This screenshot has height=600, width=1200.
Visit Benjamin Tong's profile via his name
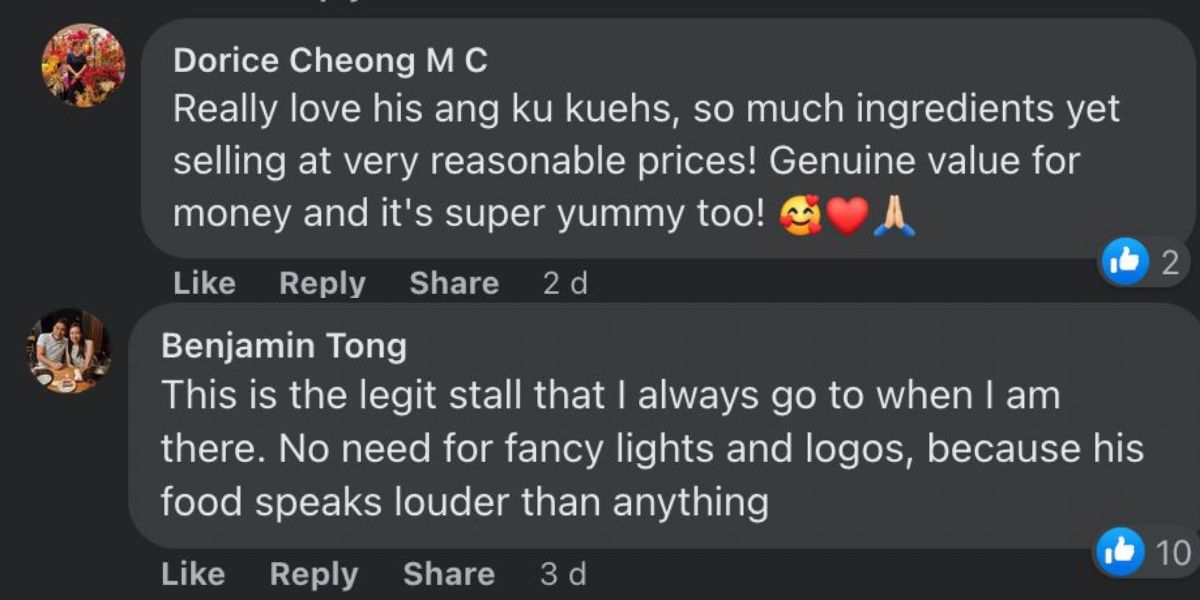283,346
